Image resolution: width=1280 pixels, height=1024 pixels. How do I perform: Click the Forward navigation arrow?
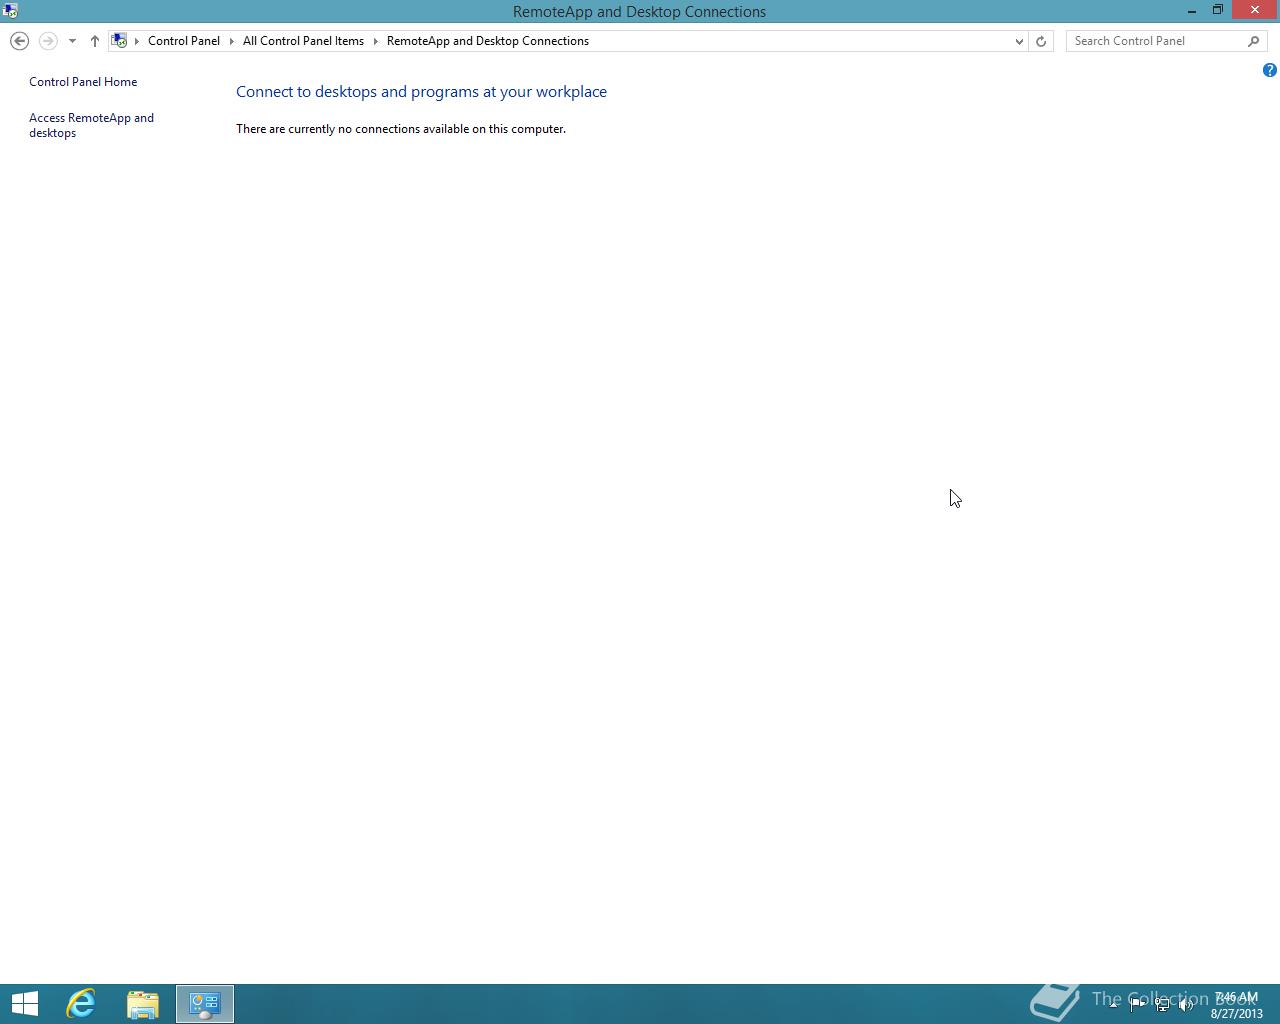pyautogui.click(x=47, y=41)
